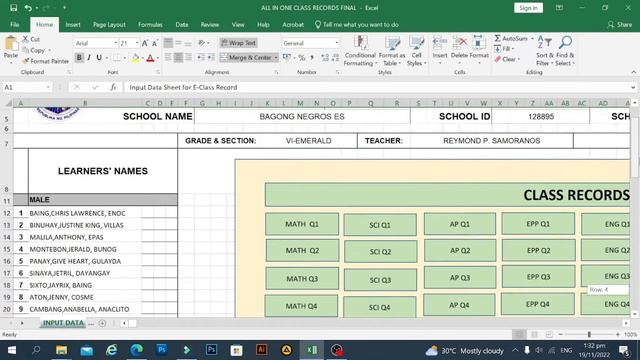Click the Insert Function fx icon
The height and width of the screenshot is (360, 640).
point(113,87)
